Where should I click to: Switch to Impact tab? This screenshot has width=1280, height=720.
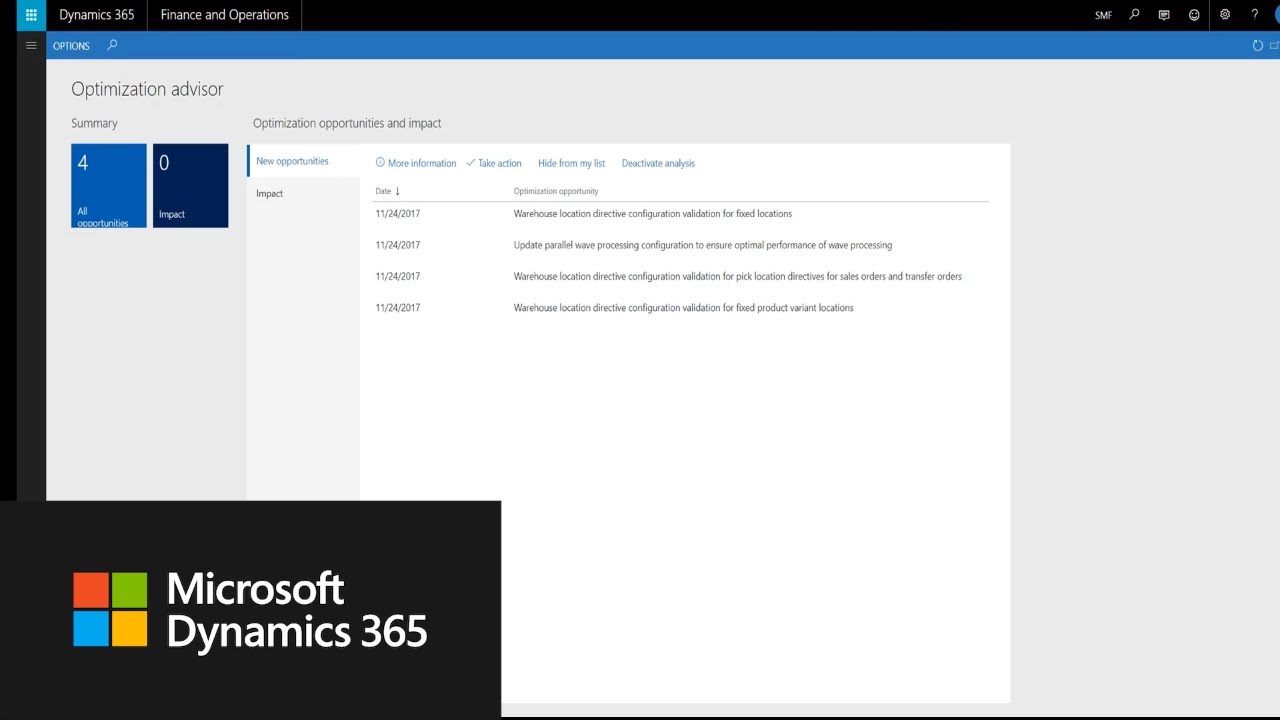point(303,193)
